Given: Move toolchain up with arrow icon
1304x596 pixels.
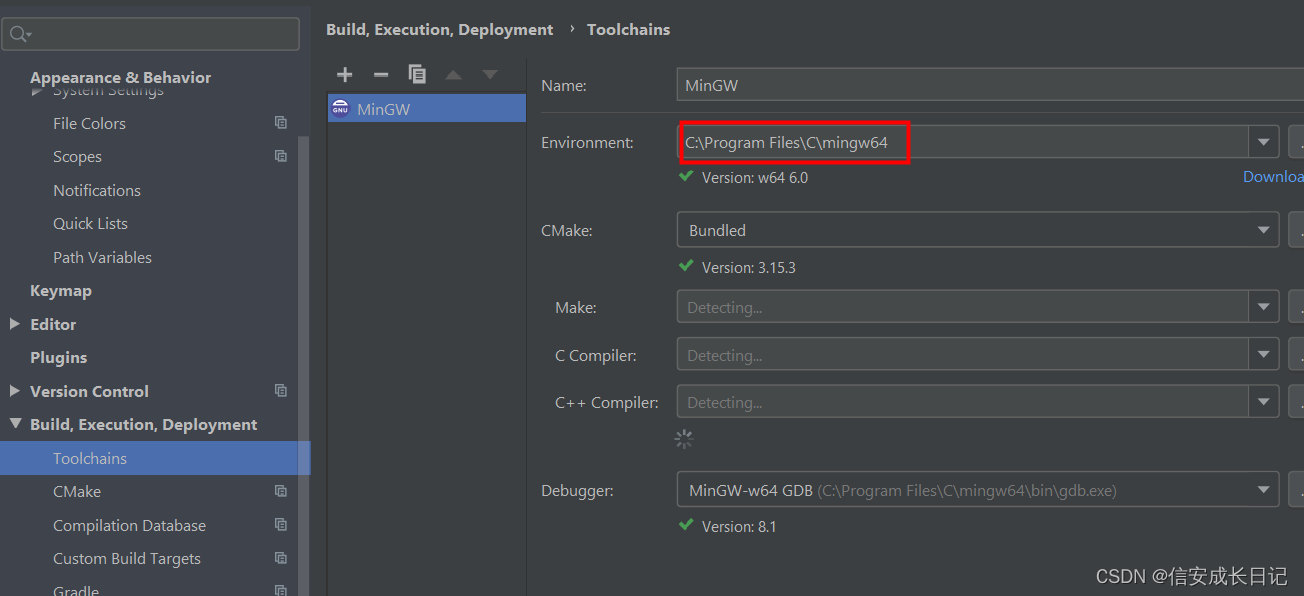Looking at the screenshot, I should pyautogui.click(x=453, y=75).
